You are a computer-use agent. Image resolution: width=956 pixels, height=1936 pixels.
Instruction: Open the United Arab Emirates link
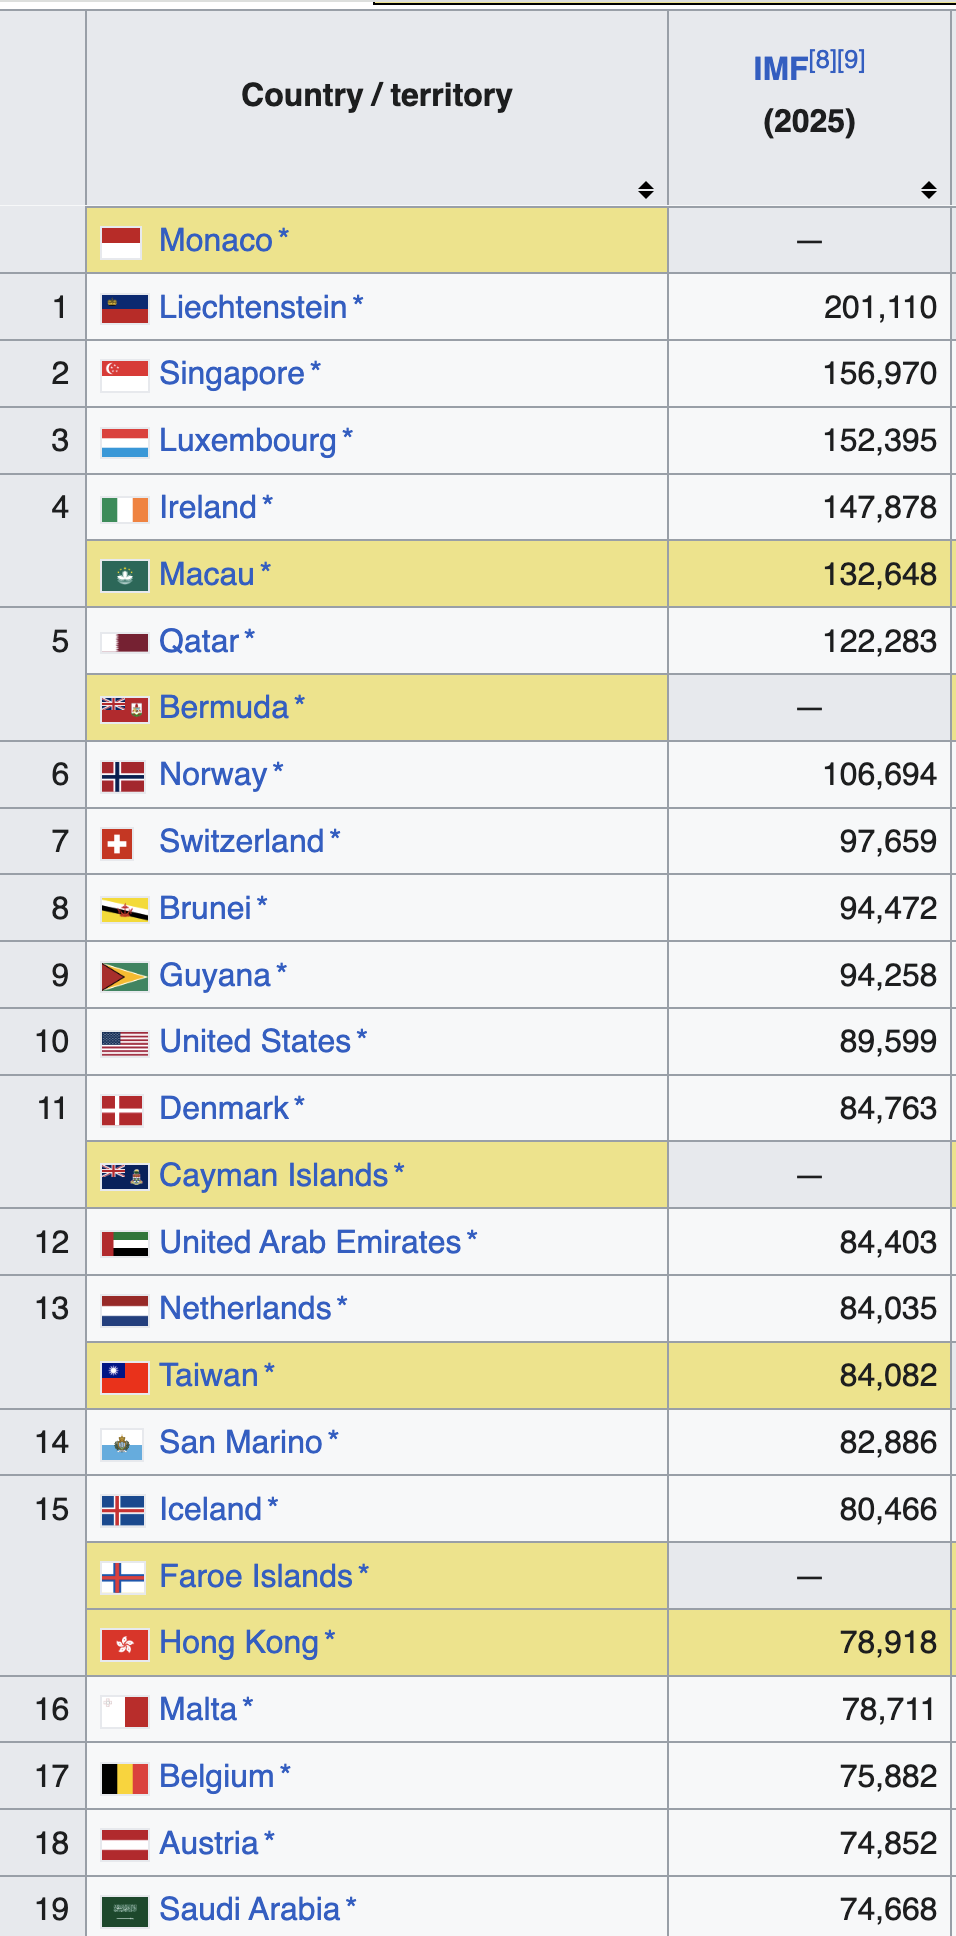tap(311, 1243)
